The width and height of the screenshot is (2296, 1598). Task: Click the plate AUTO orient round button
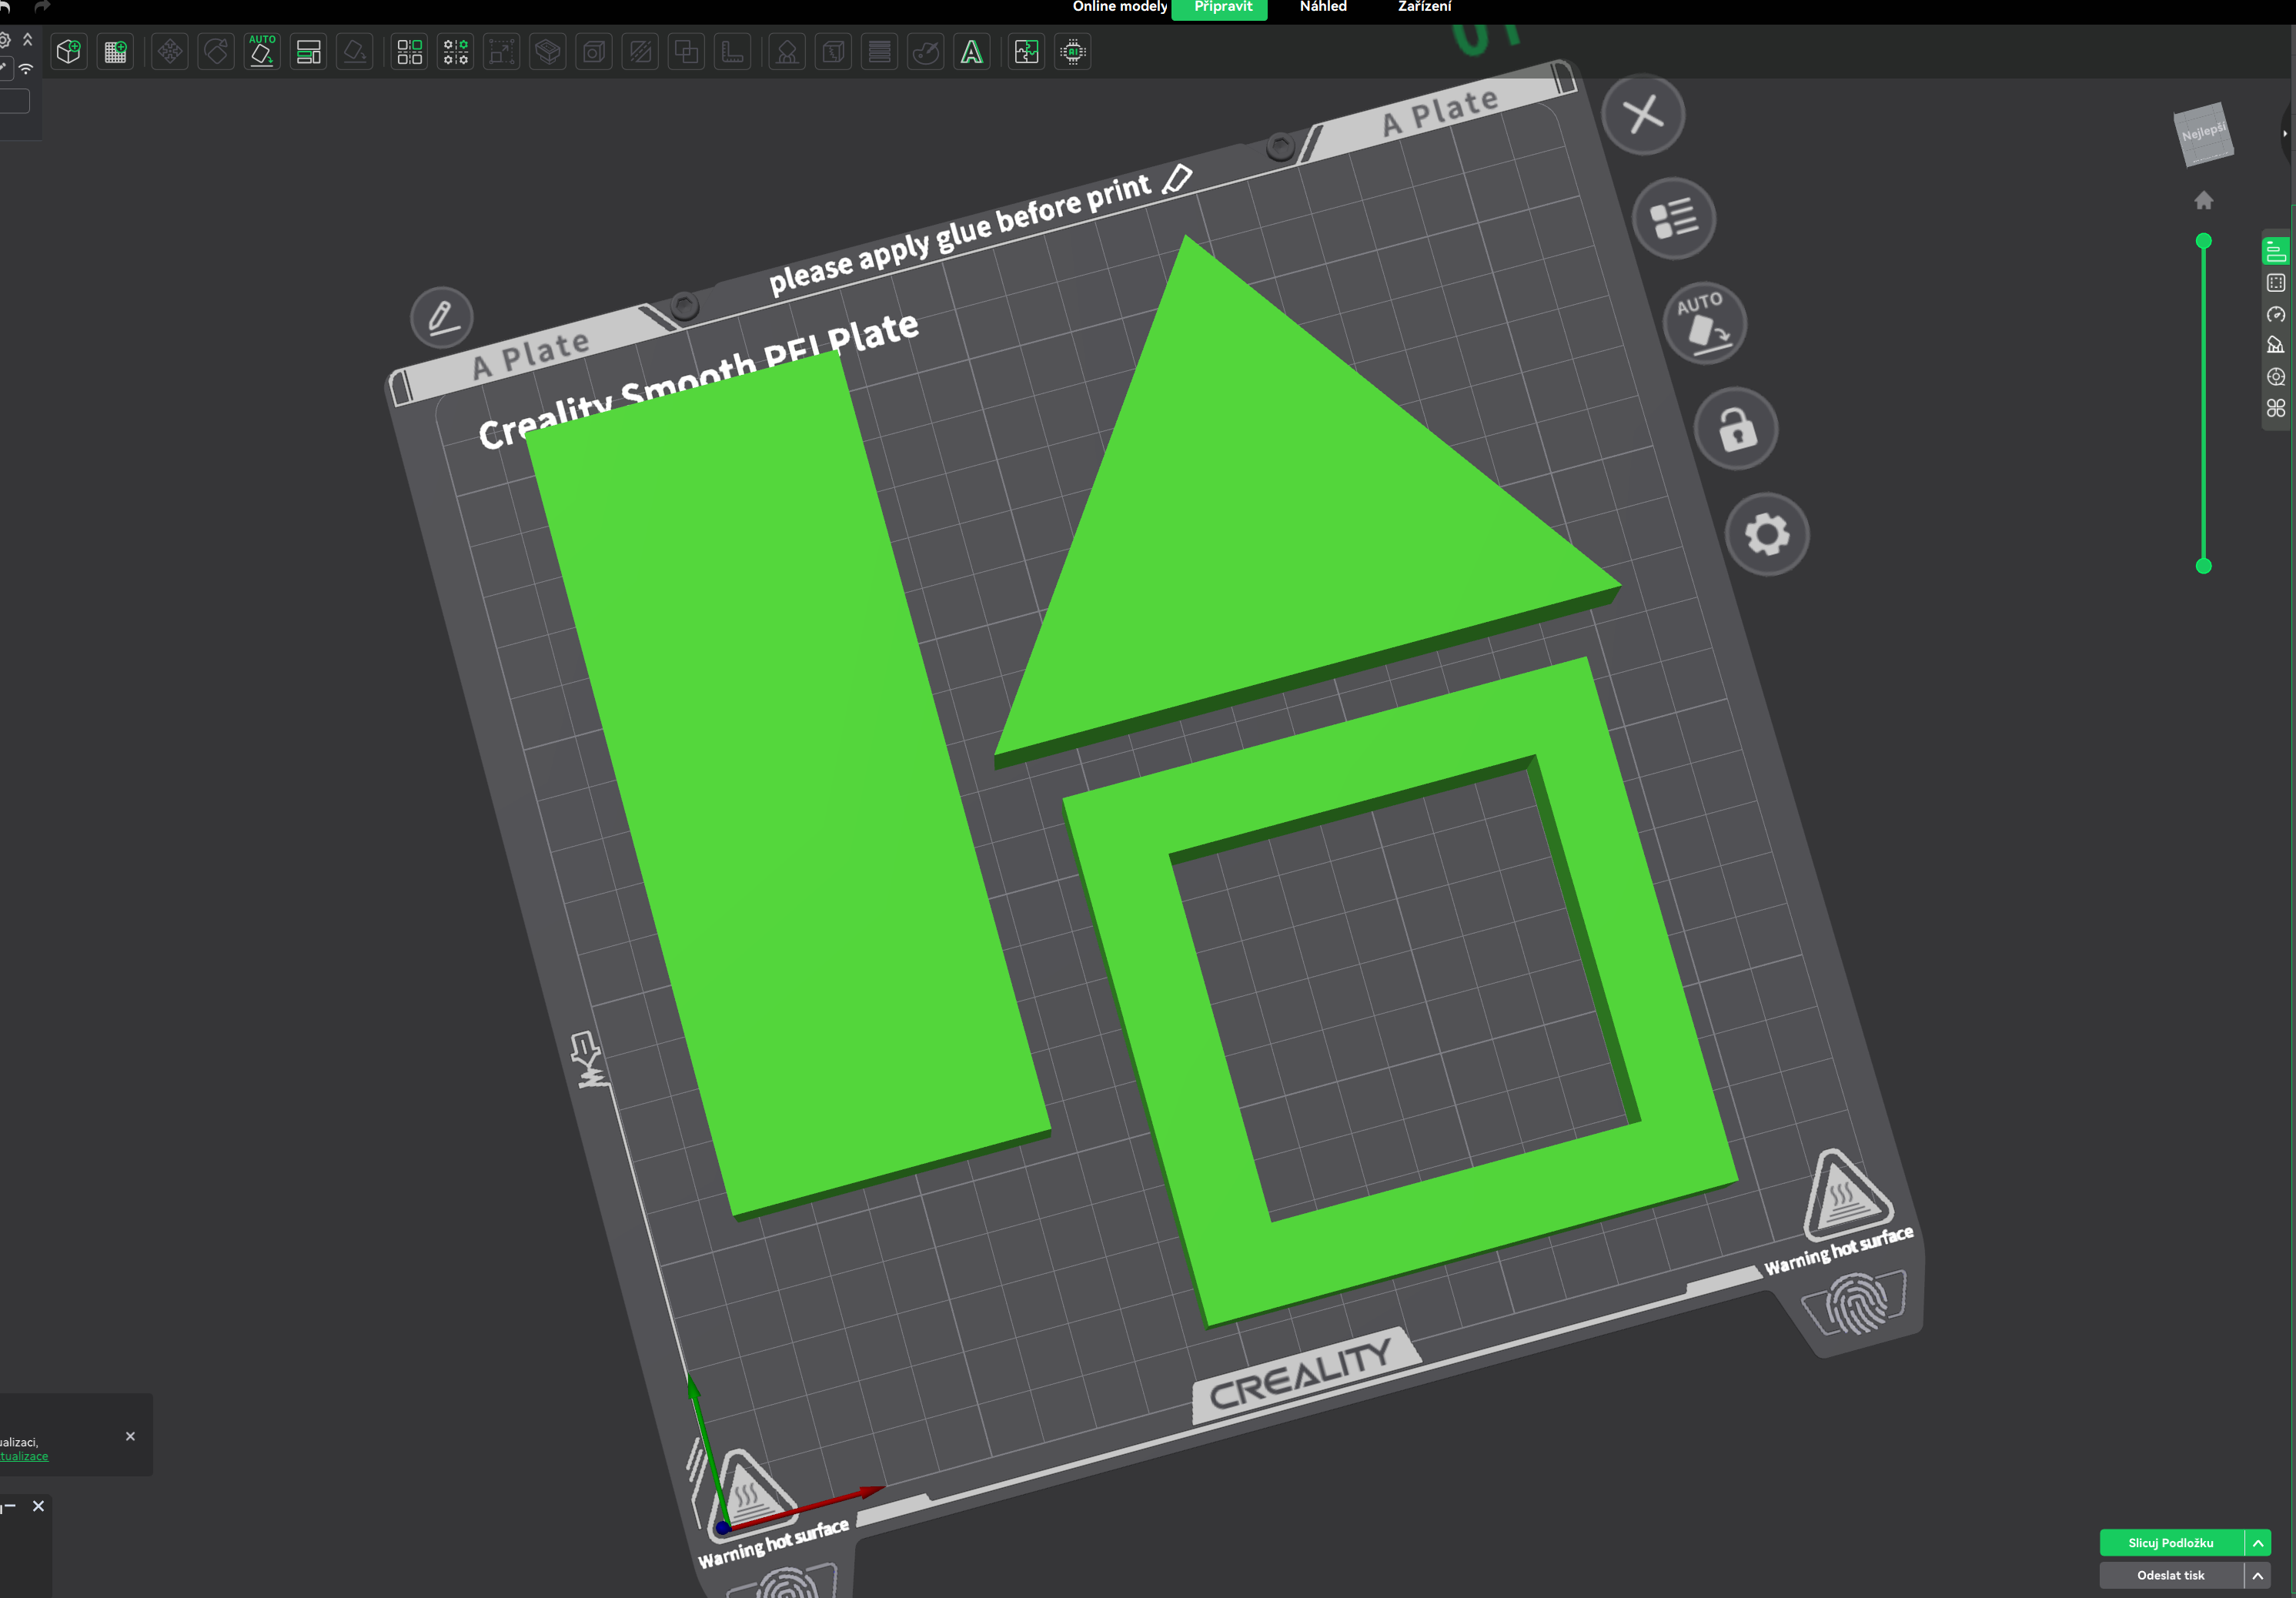(x=1705, y=323)
